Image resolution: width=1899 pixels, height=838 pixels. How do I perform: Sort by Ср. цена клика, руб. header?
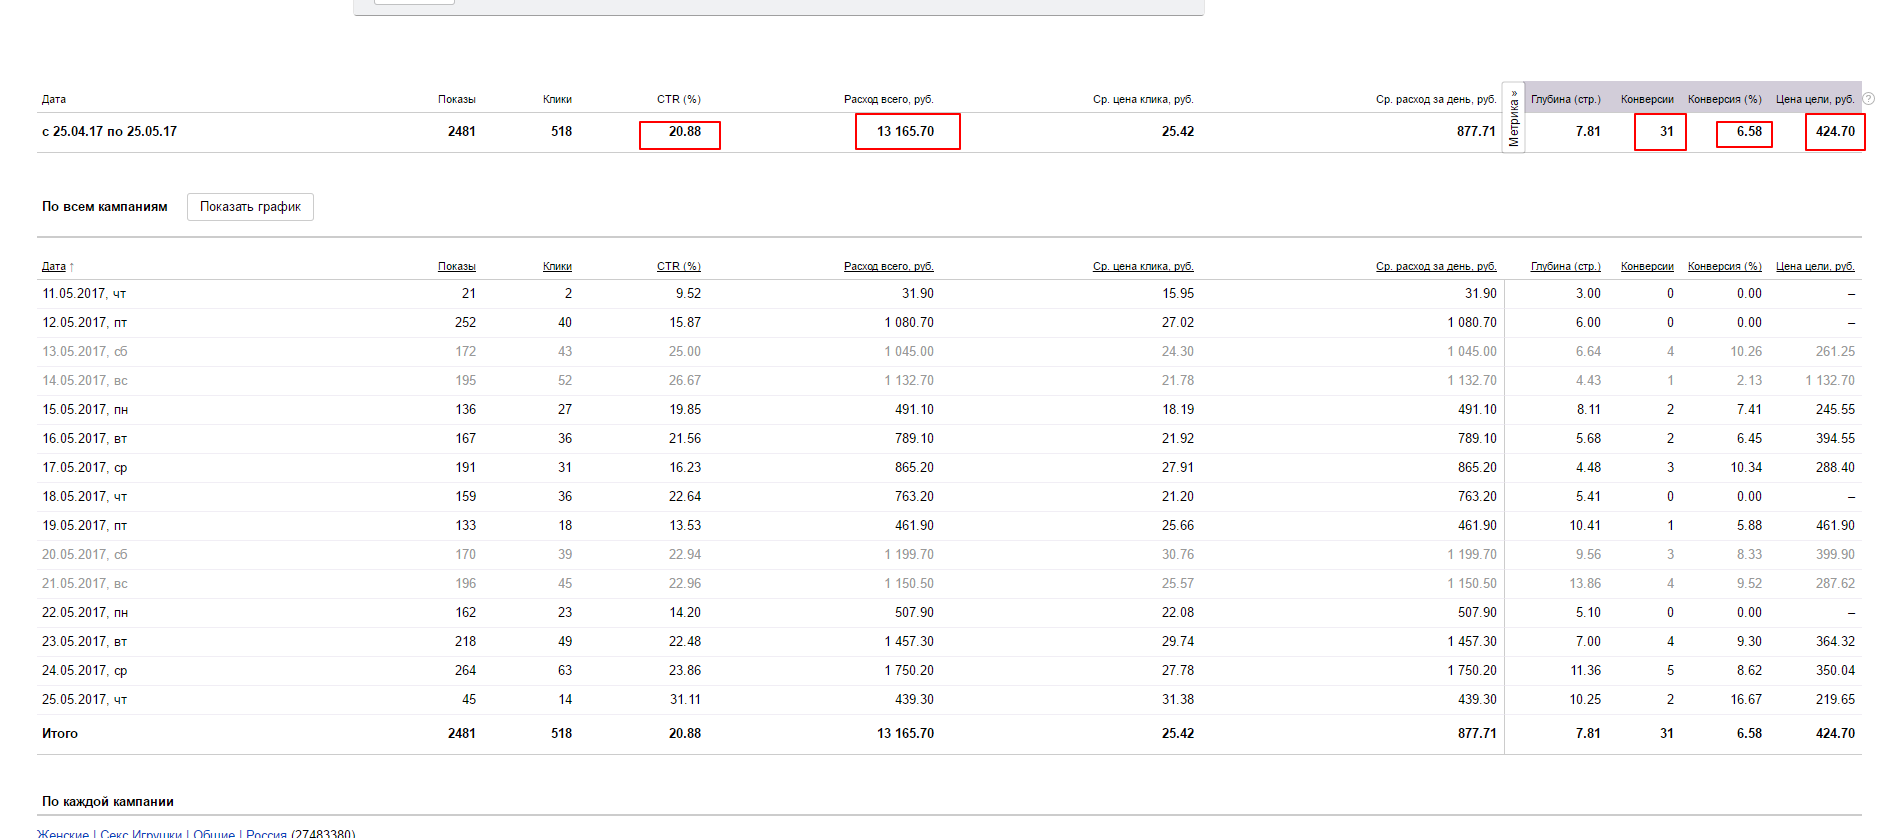coord(1142,266)
